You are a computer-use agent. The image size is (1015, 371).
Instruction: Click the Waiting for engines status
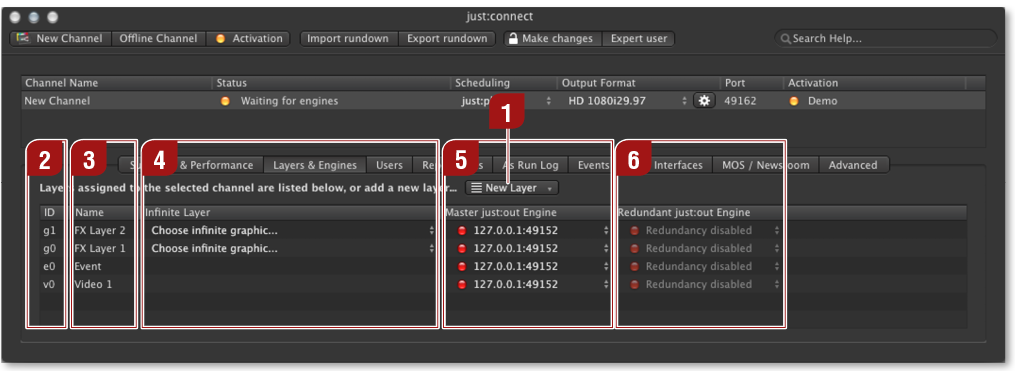click(289, 101)
